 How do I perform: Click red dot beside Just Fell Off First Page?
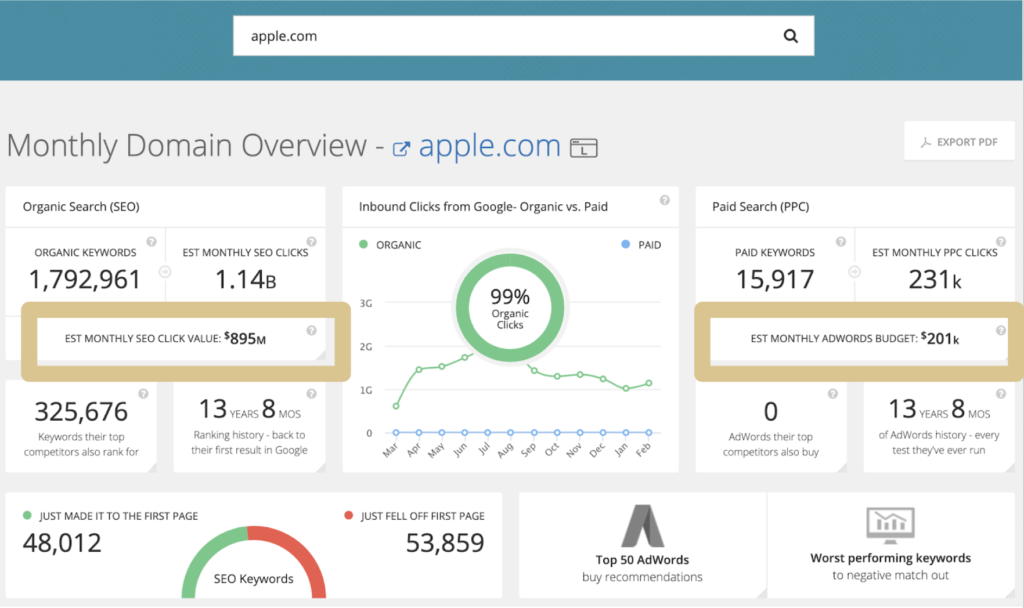(349, 515)
